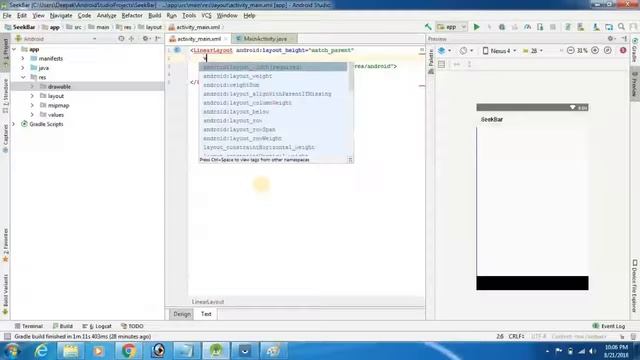Select the Text editor tab
The width and height of the screenshot is (640, 360).
(x=206, y=314)
